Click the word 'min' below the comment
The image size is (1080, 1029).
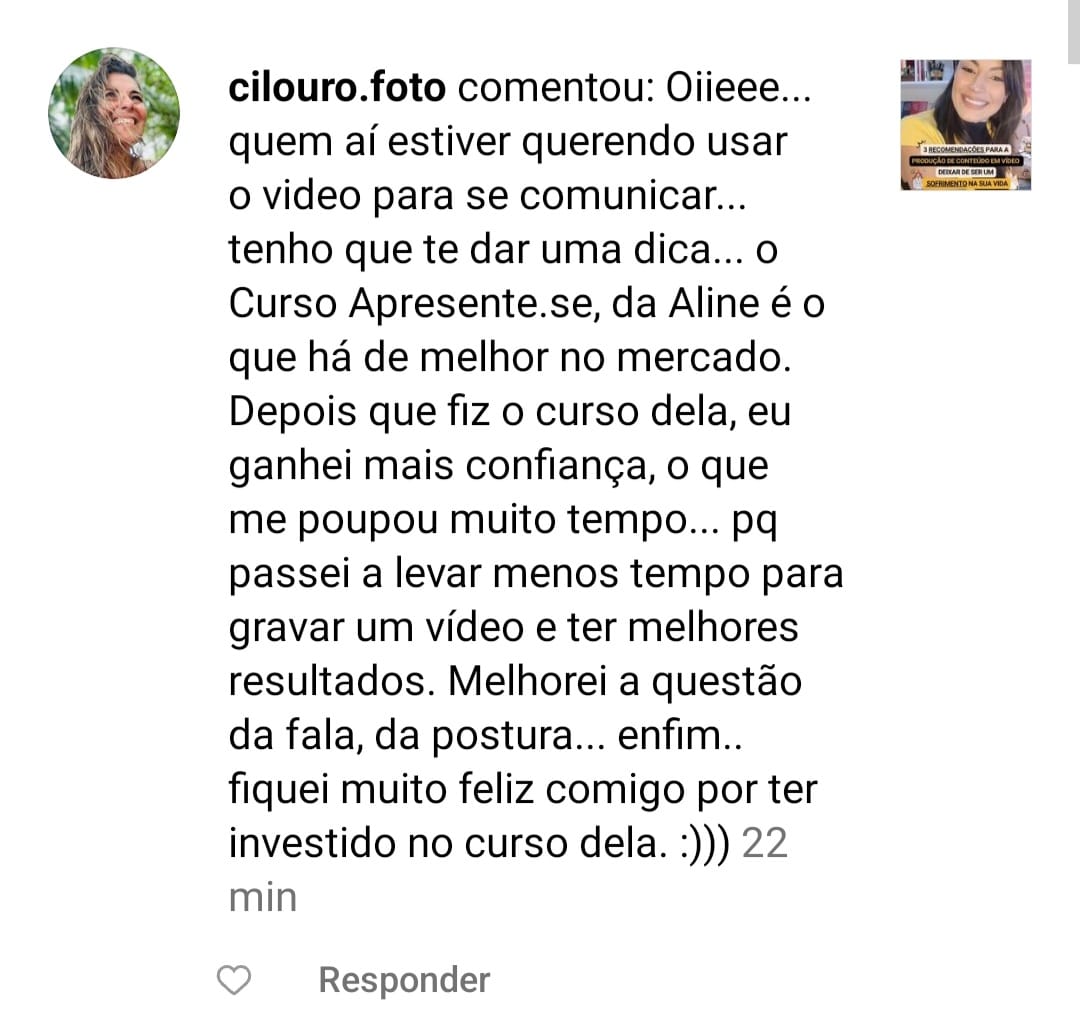point(263,898)
